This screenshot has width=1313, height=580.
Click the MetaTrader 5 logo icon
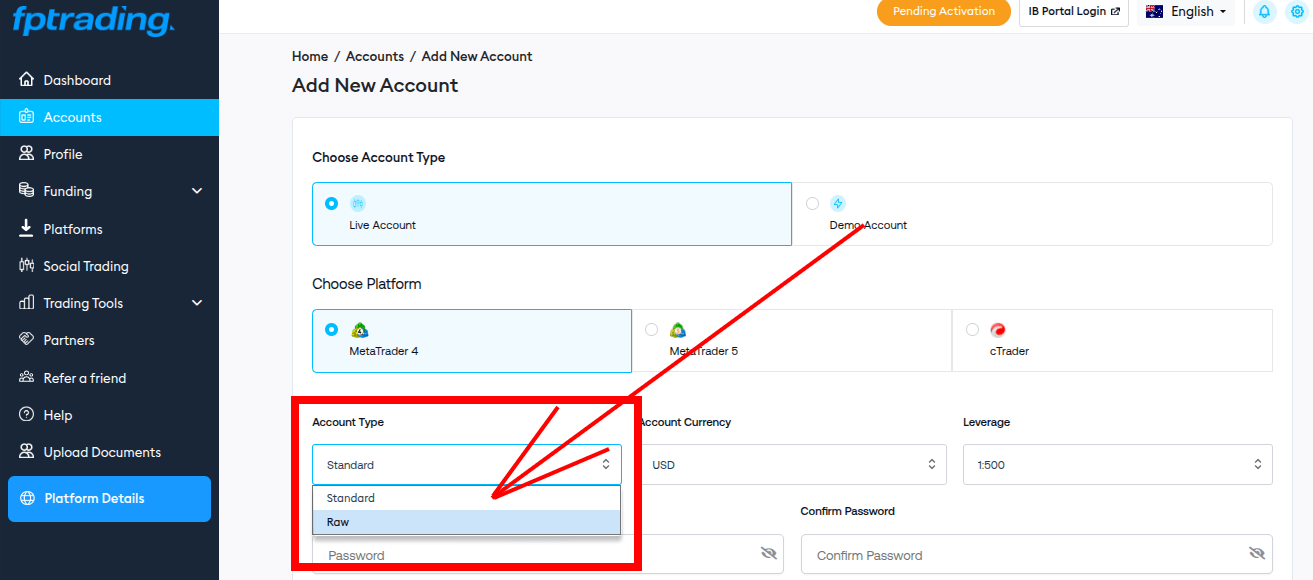(678, 330)
